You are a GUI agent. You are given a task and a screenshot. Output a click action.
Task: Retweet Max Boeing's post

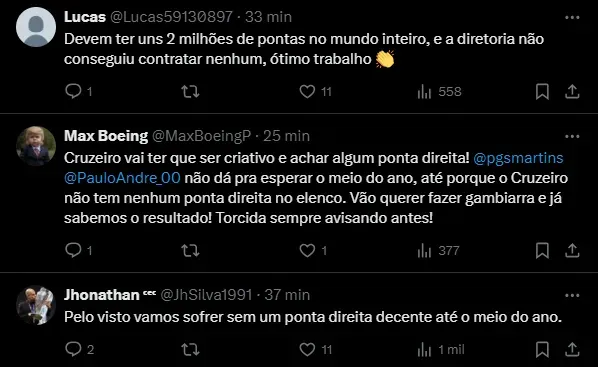[x=190, y=251]
